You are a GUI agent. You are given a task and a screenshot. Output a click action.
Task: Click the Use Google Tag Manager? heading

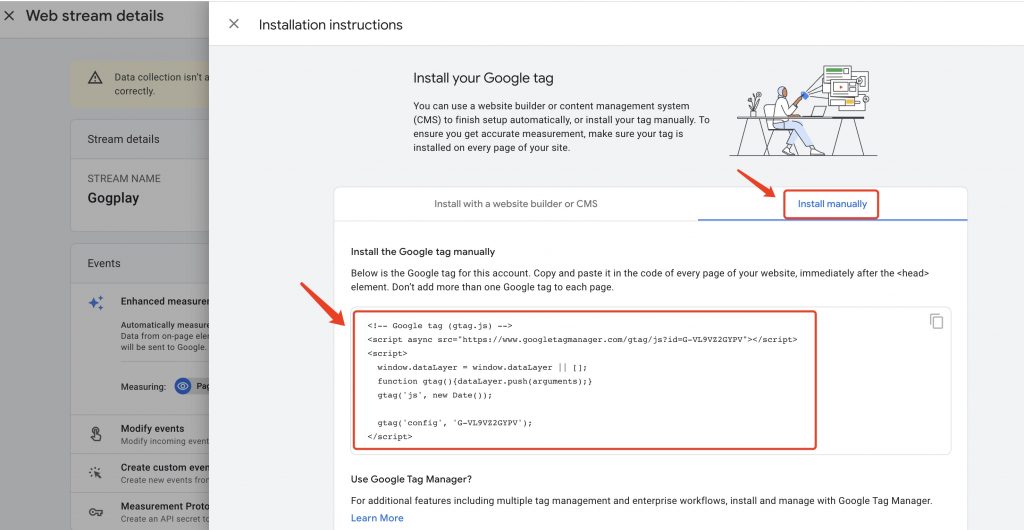pyautogui.click(x=411, y=479)
